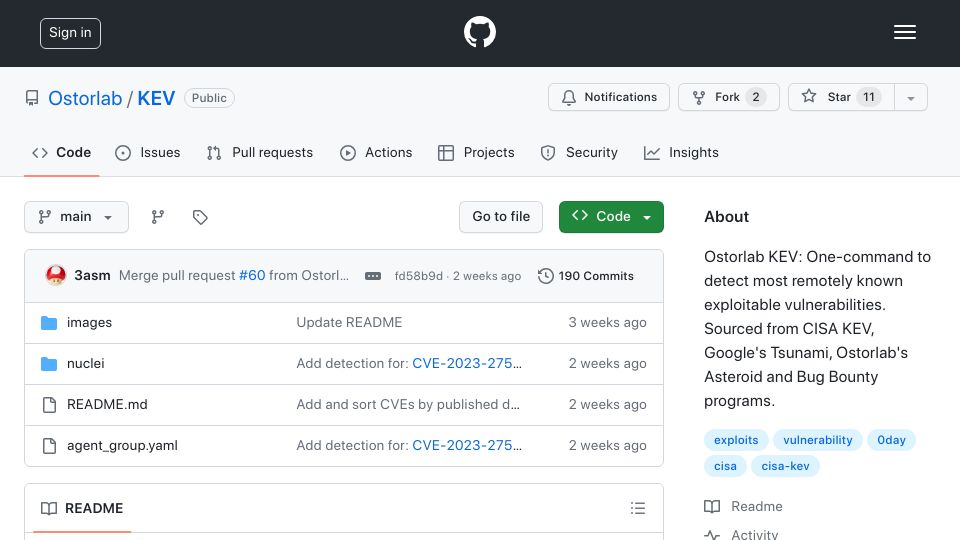Open CVE-2023-275 link in agent_group.yaml row
The width and height of the screenshot is (960, 540).
tap(467, 446)
